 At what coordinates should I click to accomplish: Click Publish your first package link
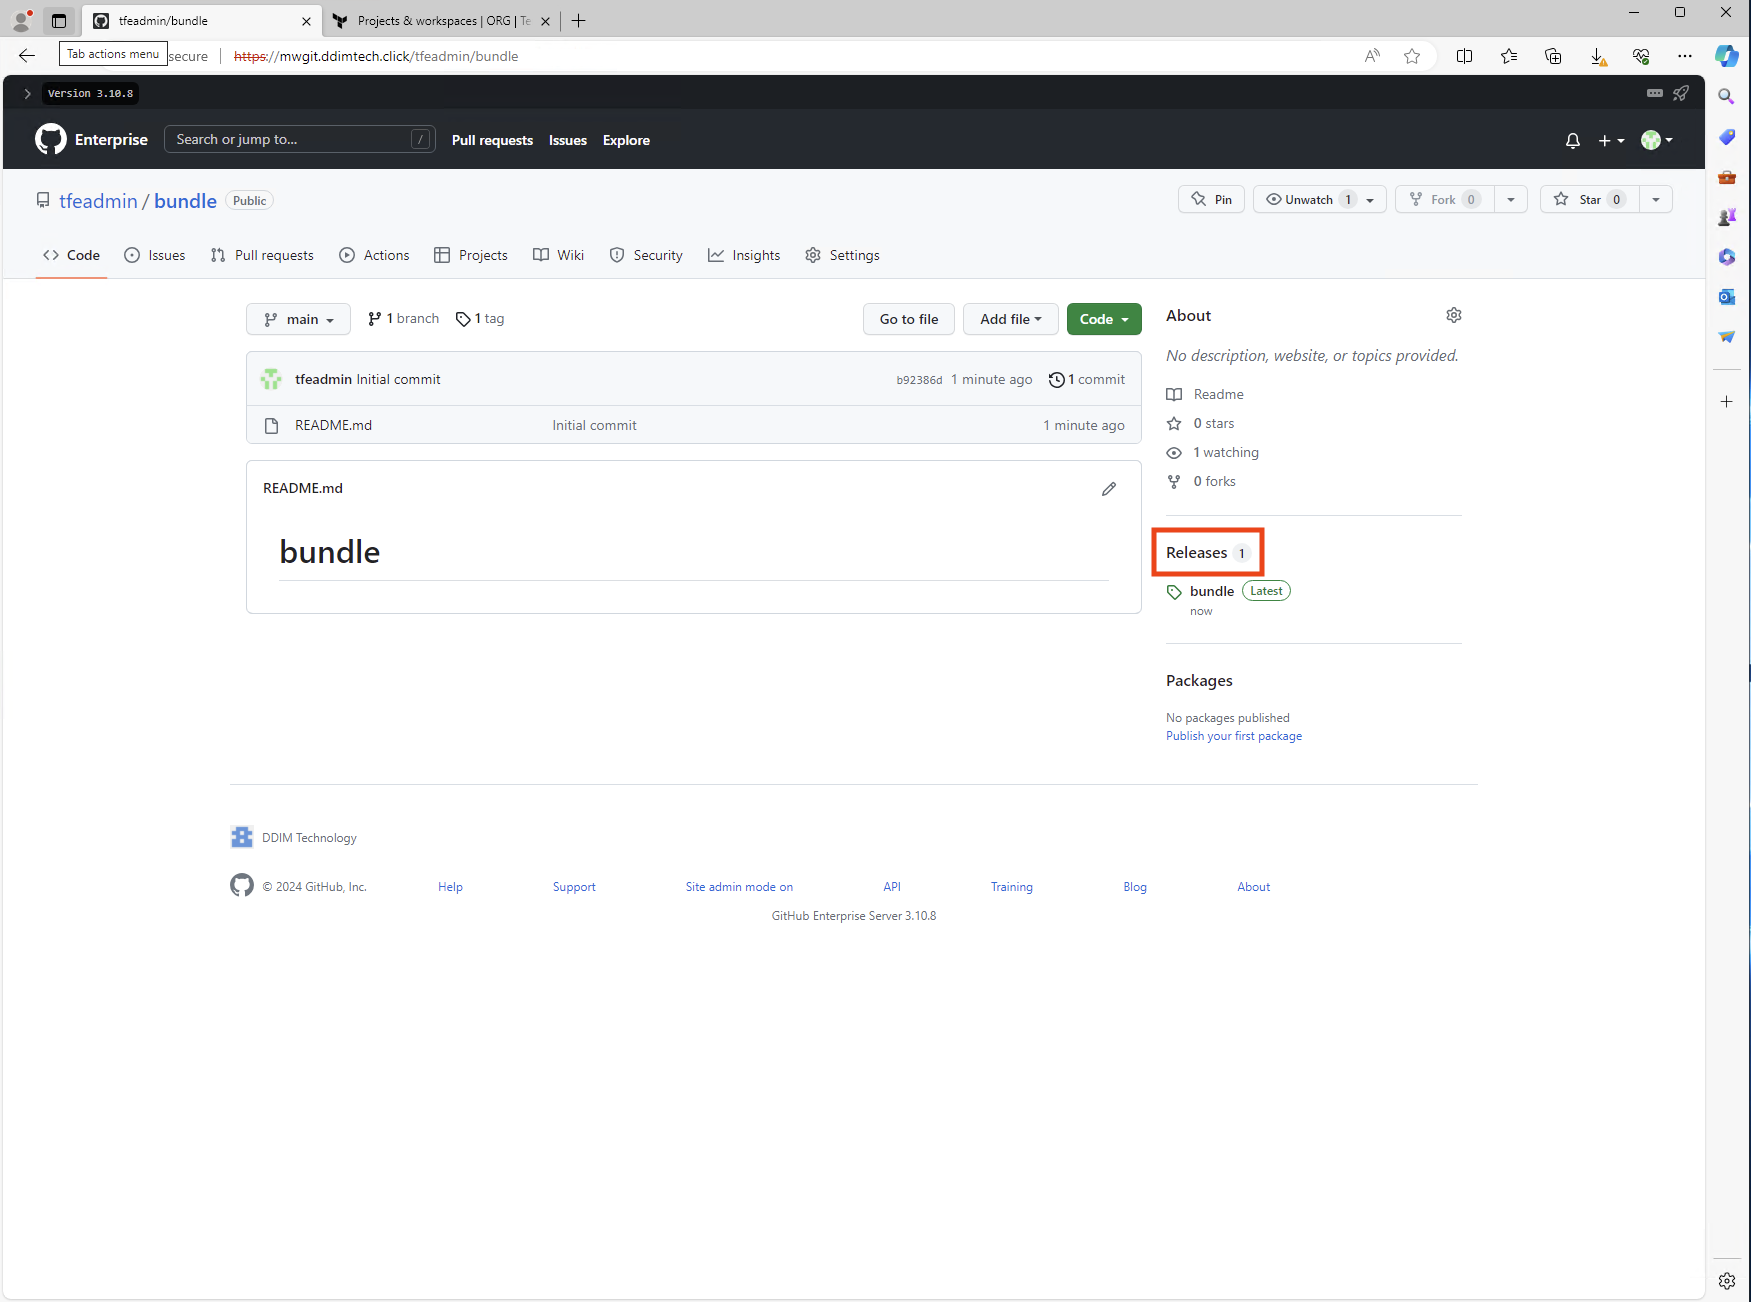point(1234,736)
